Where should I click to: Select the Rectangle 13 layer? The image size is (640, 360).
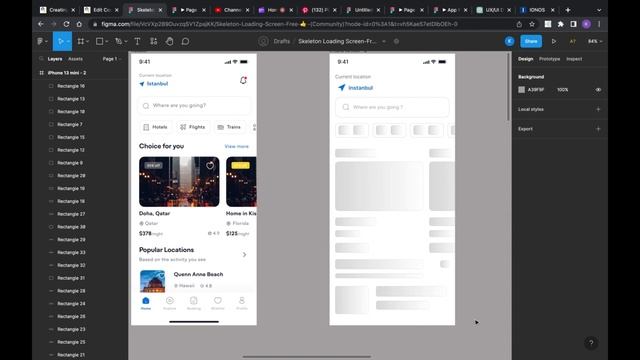click(x=71, y=99)
